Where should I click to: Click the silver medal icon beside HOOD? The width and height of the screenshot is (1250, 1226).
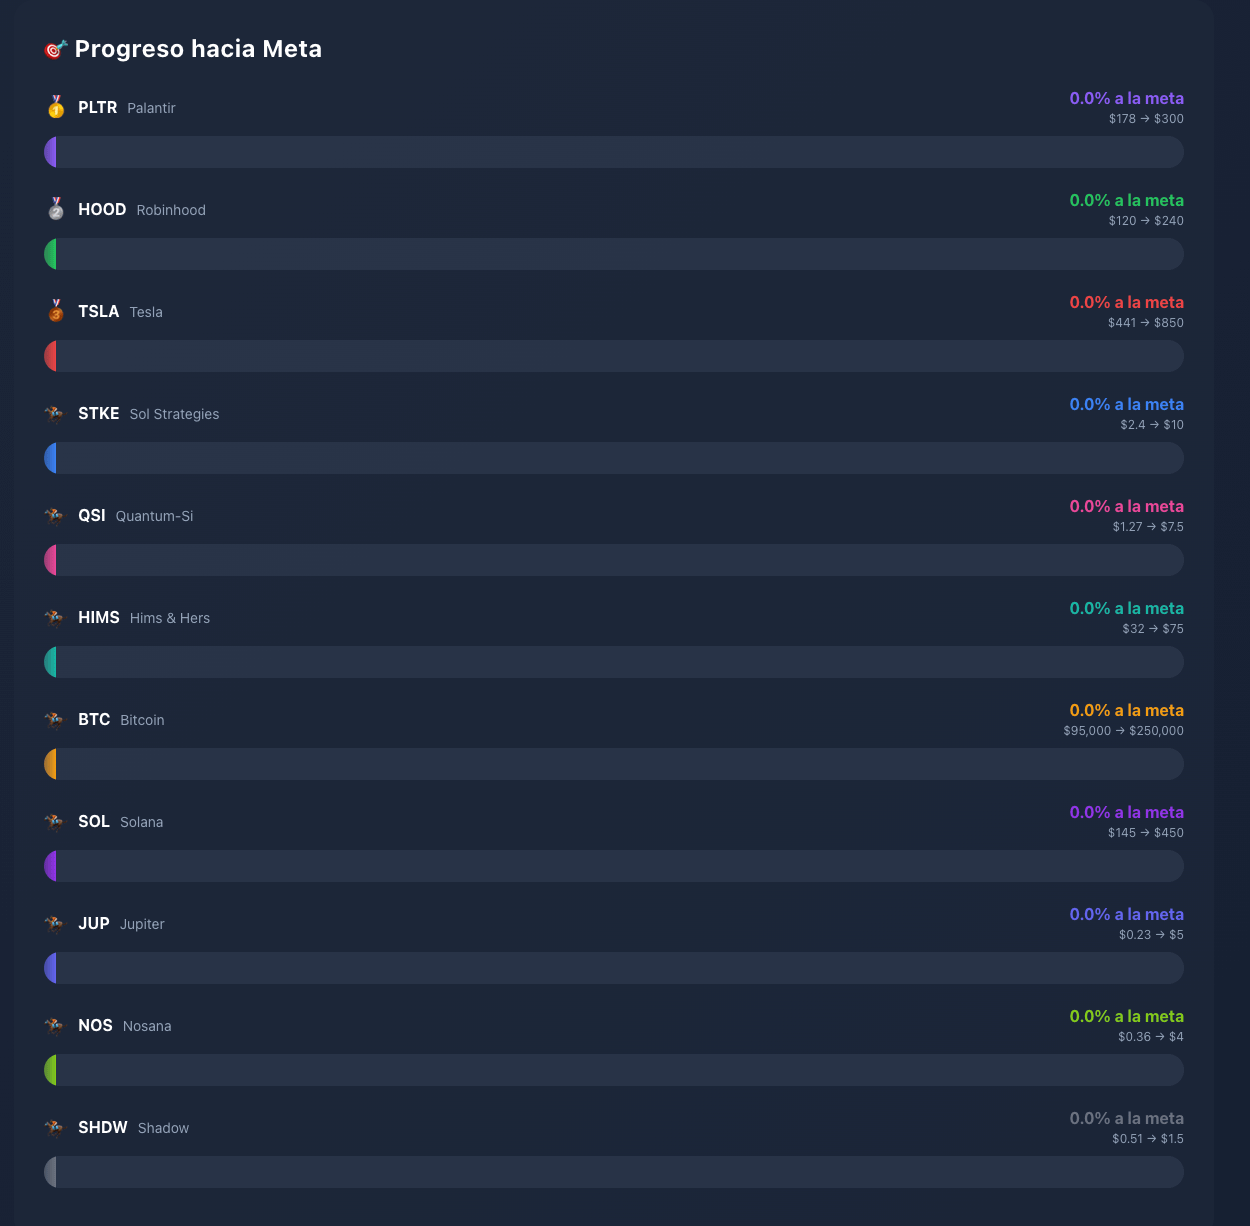(56, 209)
